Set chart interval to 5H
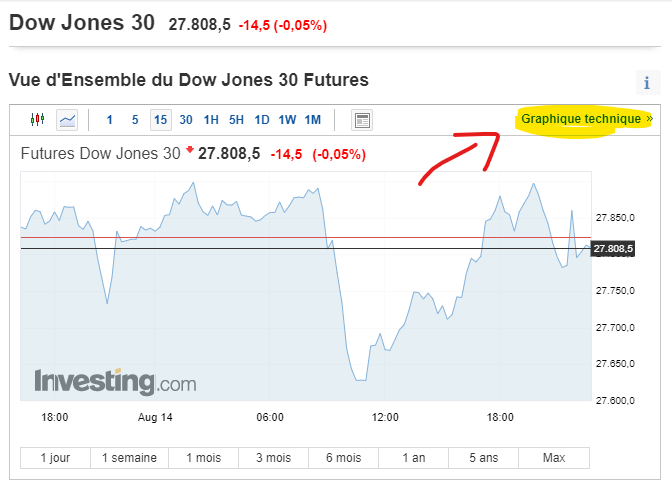The image size is (672, 488). point(236,120)
